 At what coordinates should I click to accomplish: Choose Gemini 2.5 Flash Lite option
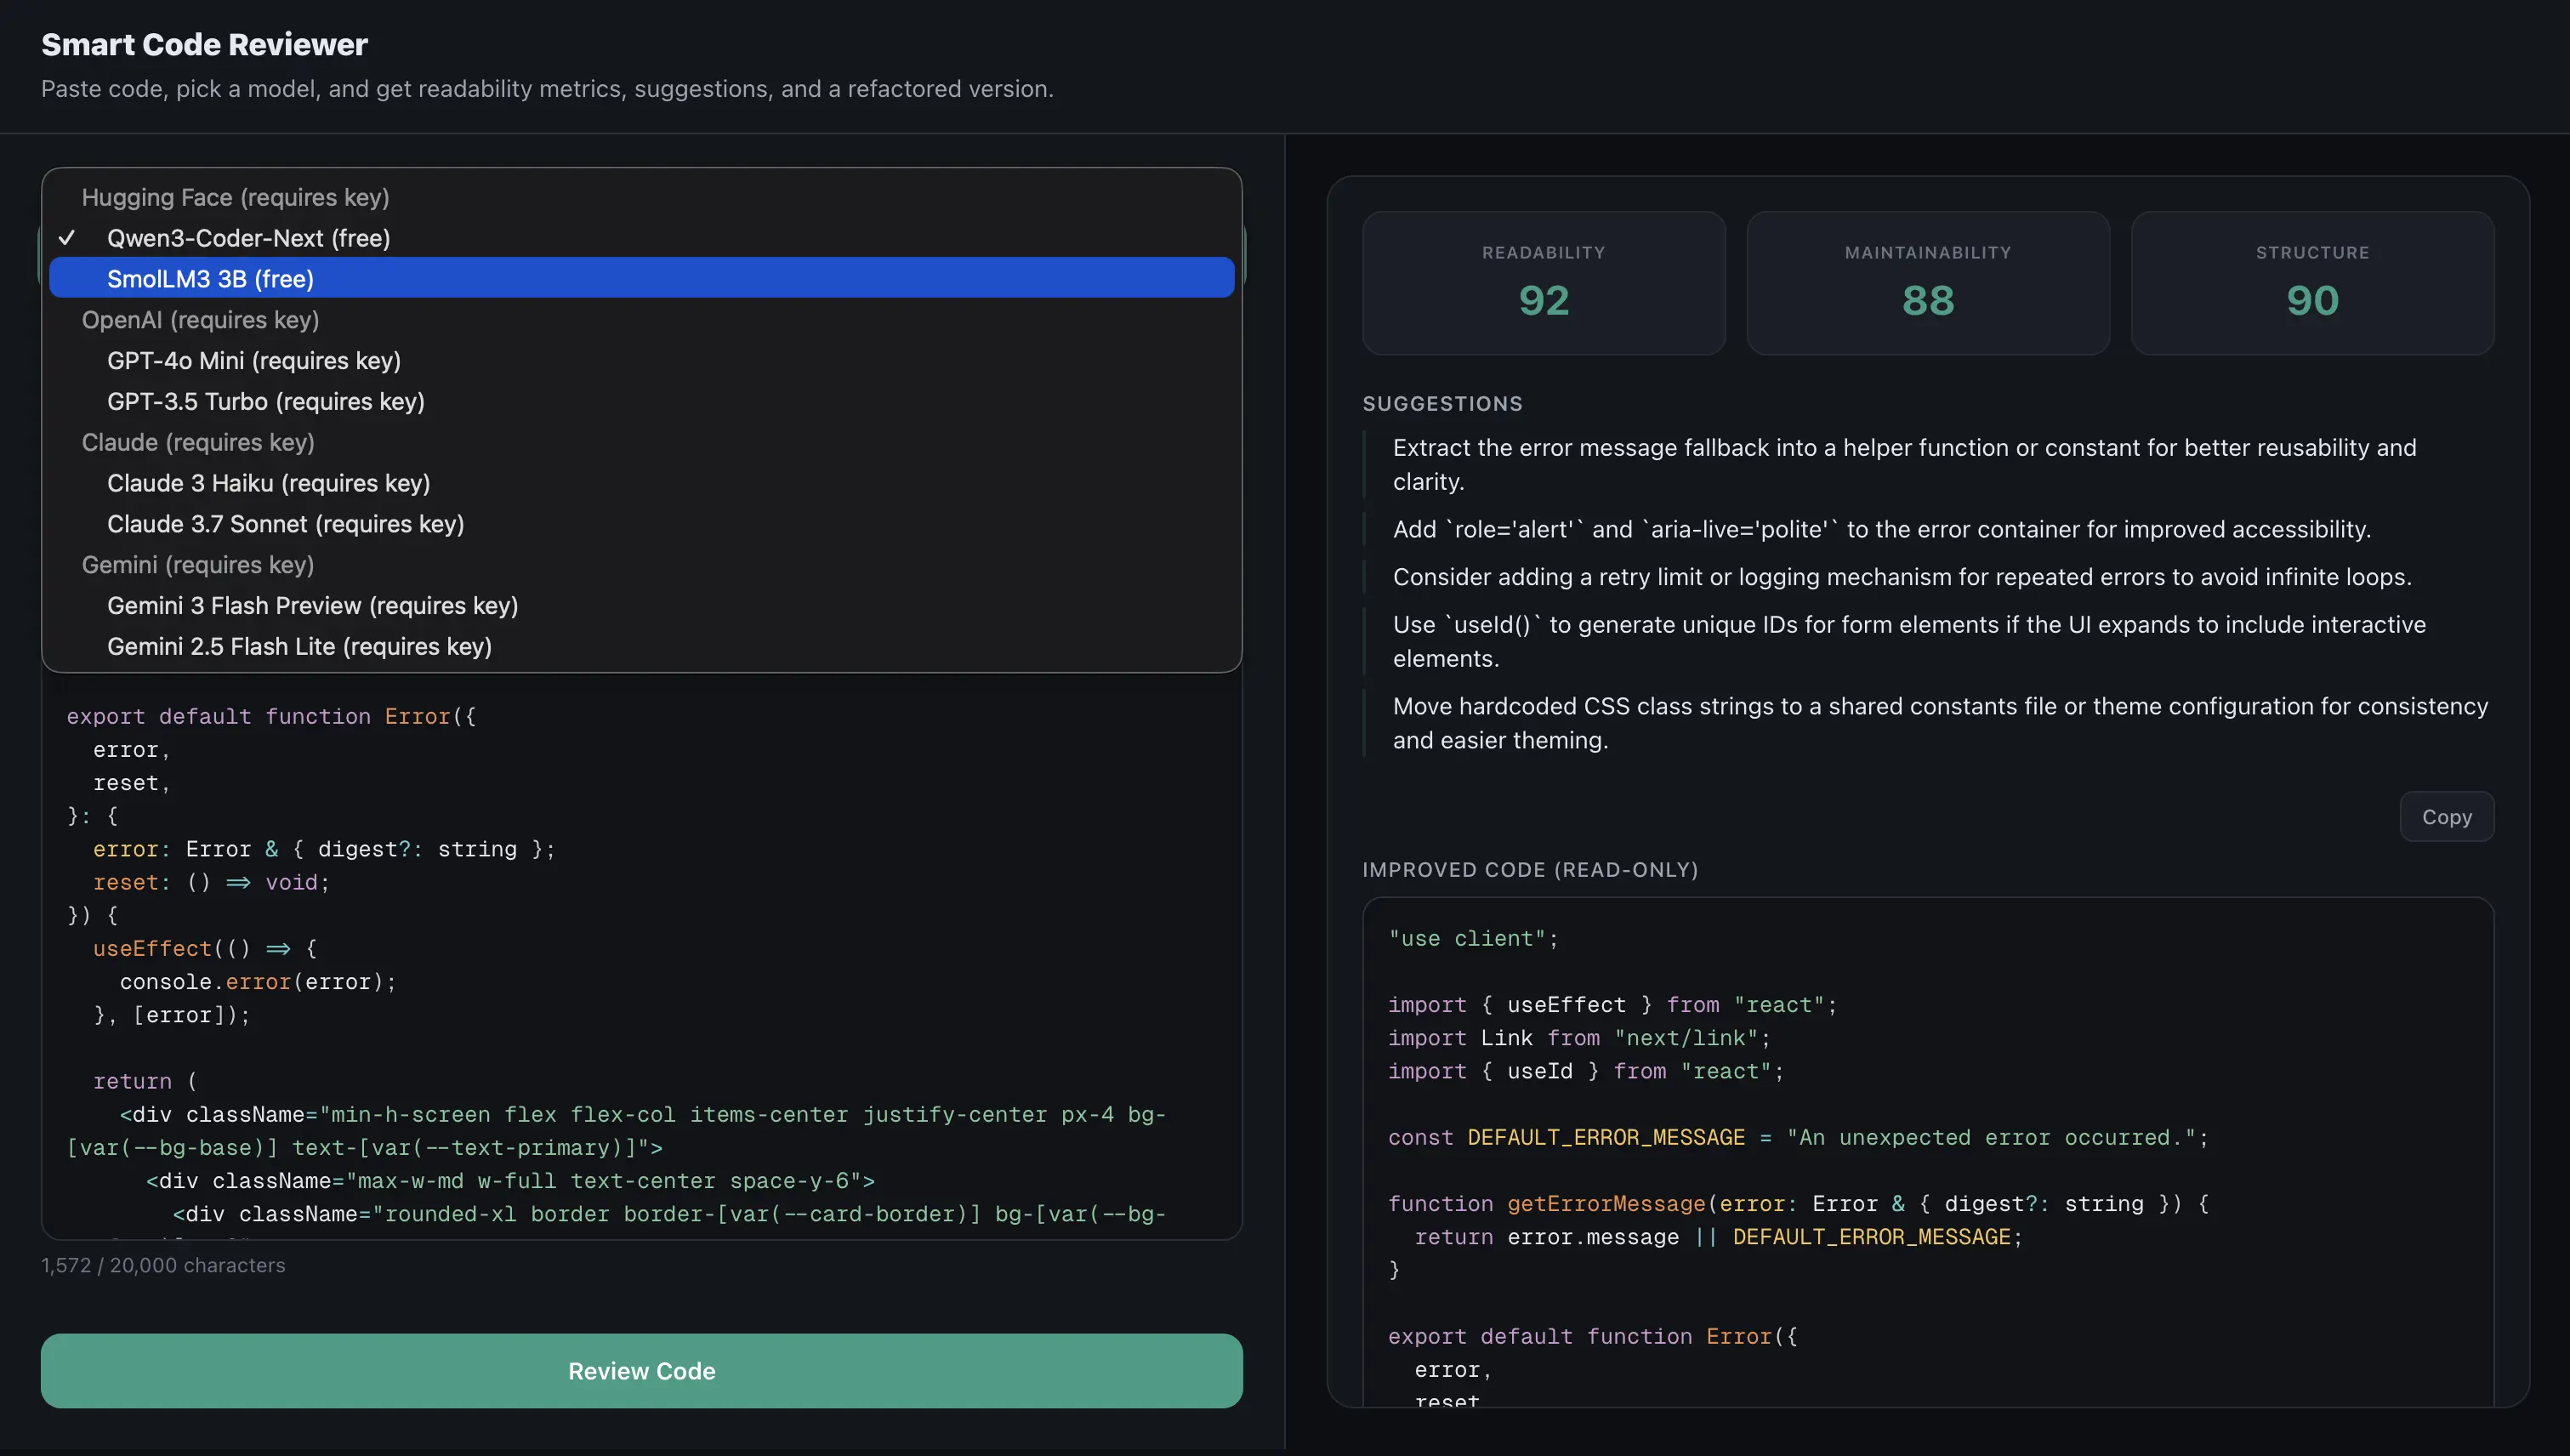299,647
